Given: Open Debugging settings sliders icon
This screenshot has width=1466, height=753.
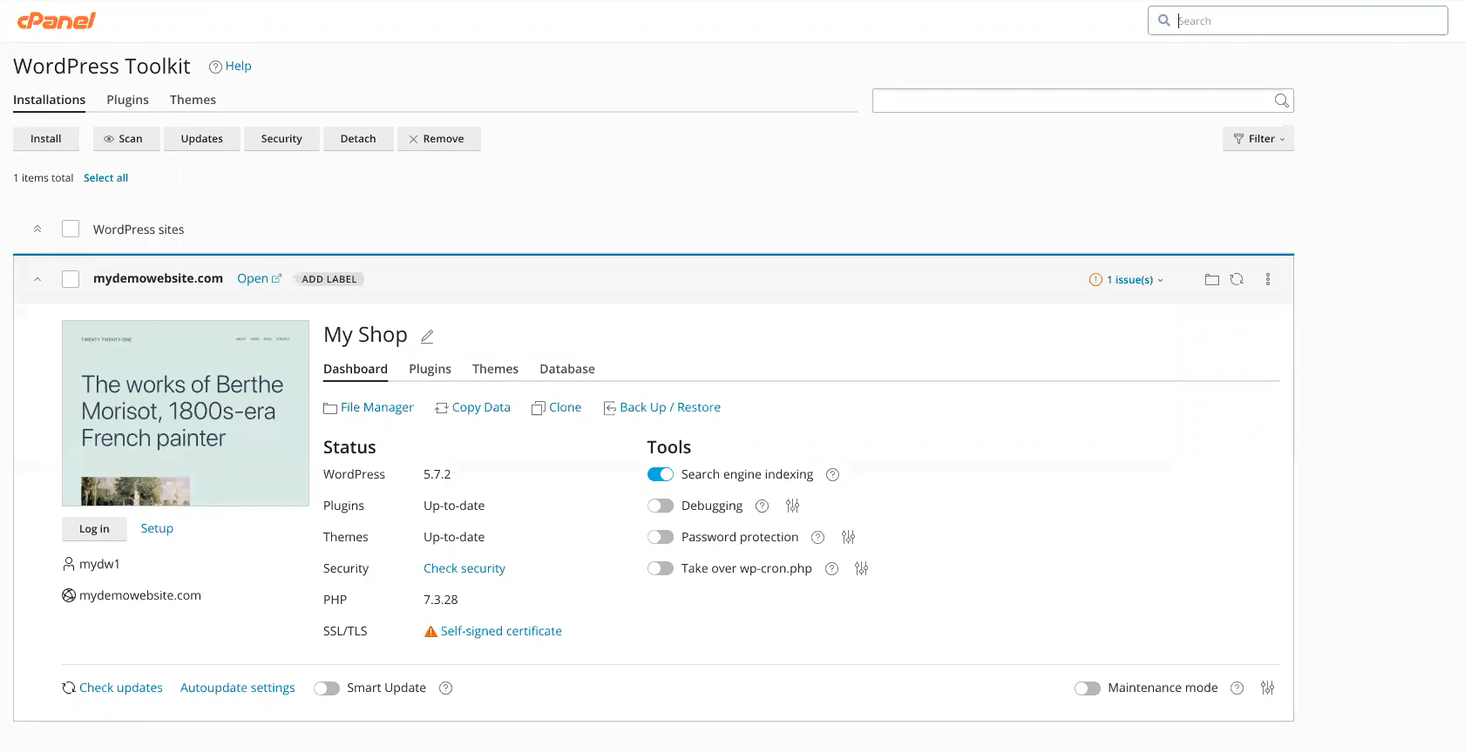Looking at the screenshot, I should pos(793,506).
